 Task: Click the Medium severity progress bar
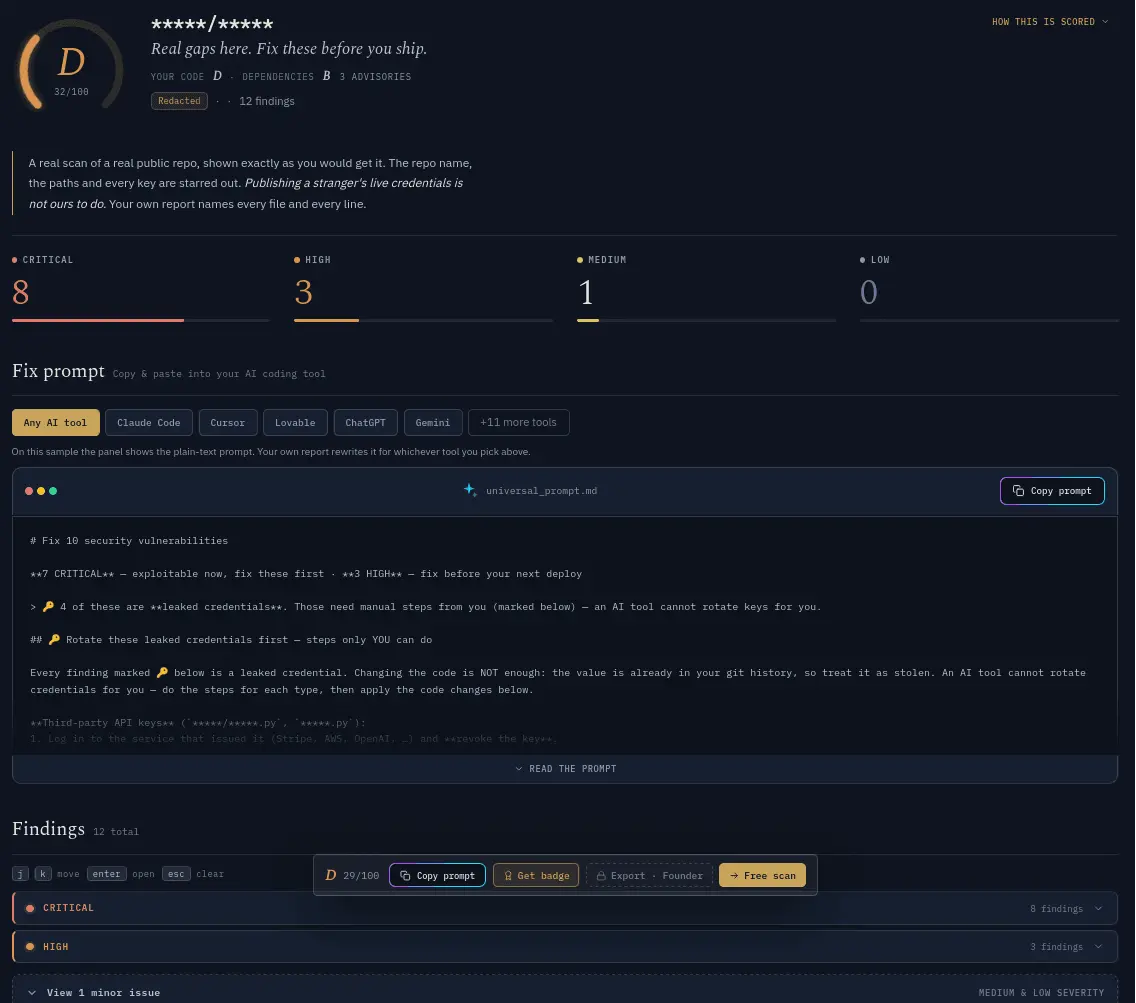[706, 320]
